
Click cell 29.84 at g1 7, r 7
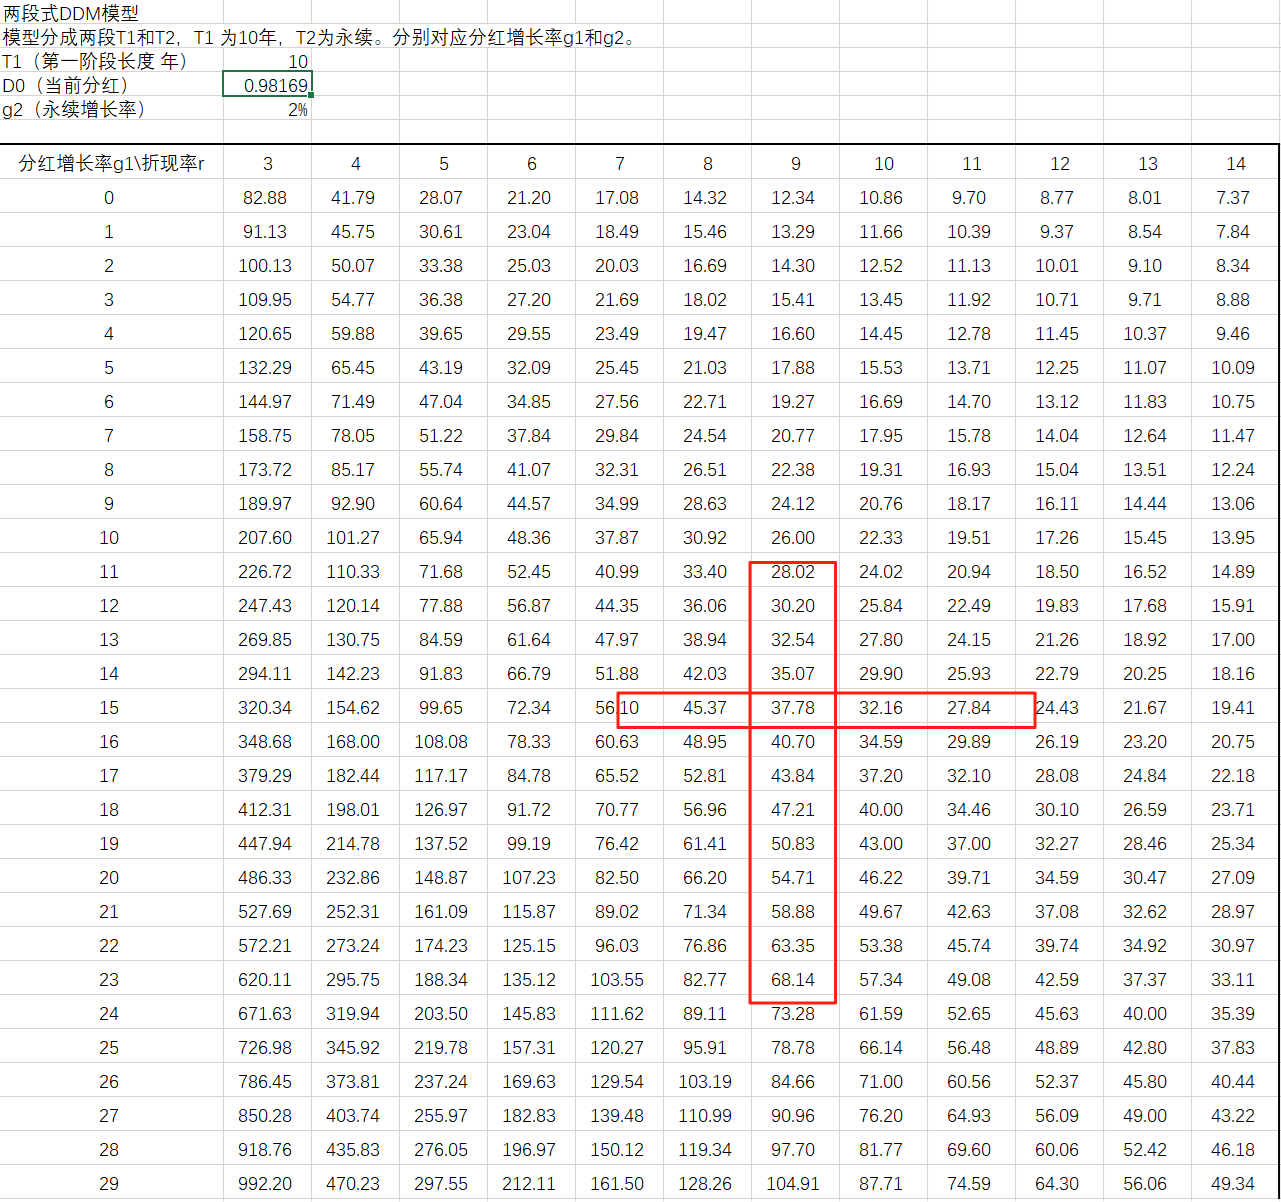[620, 435]
